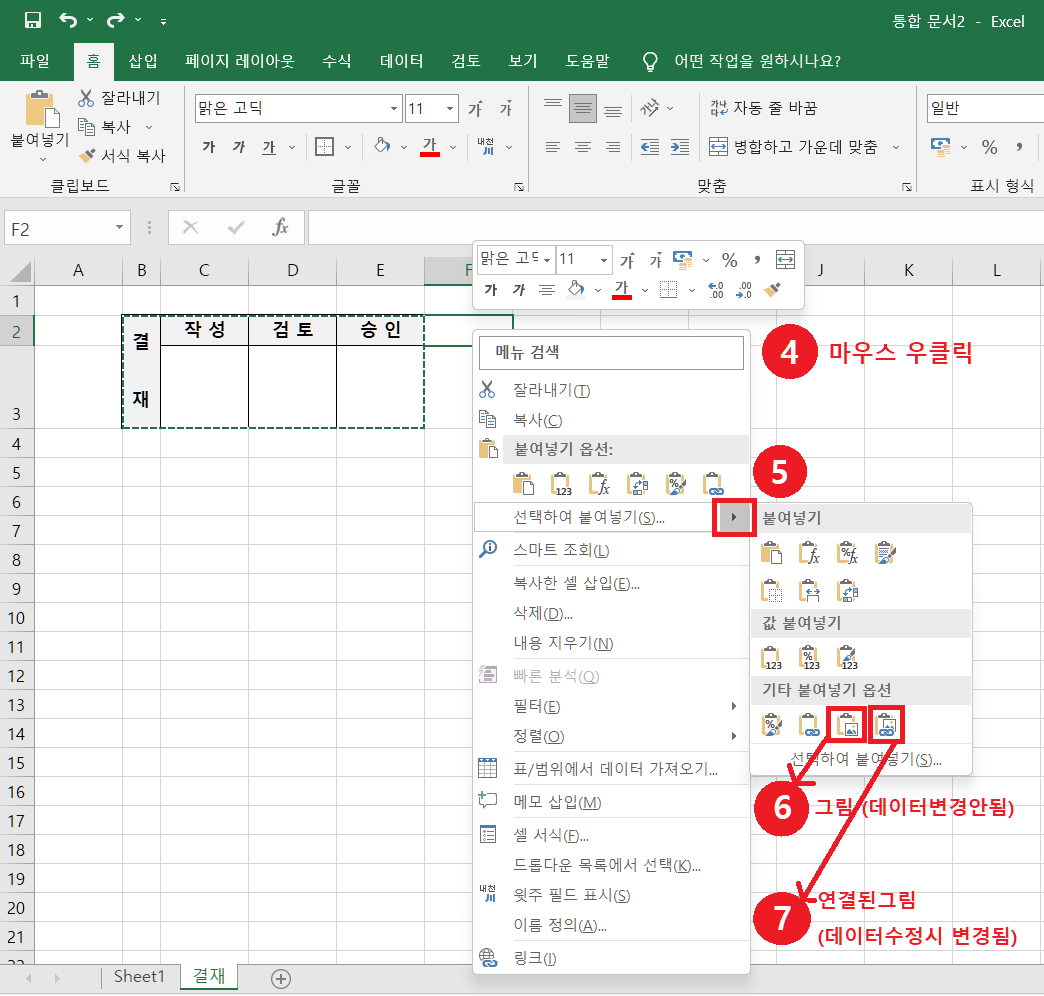Click the ribbon increase font size icon
The image size is (1044, 996).
pos(475,109)
